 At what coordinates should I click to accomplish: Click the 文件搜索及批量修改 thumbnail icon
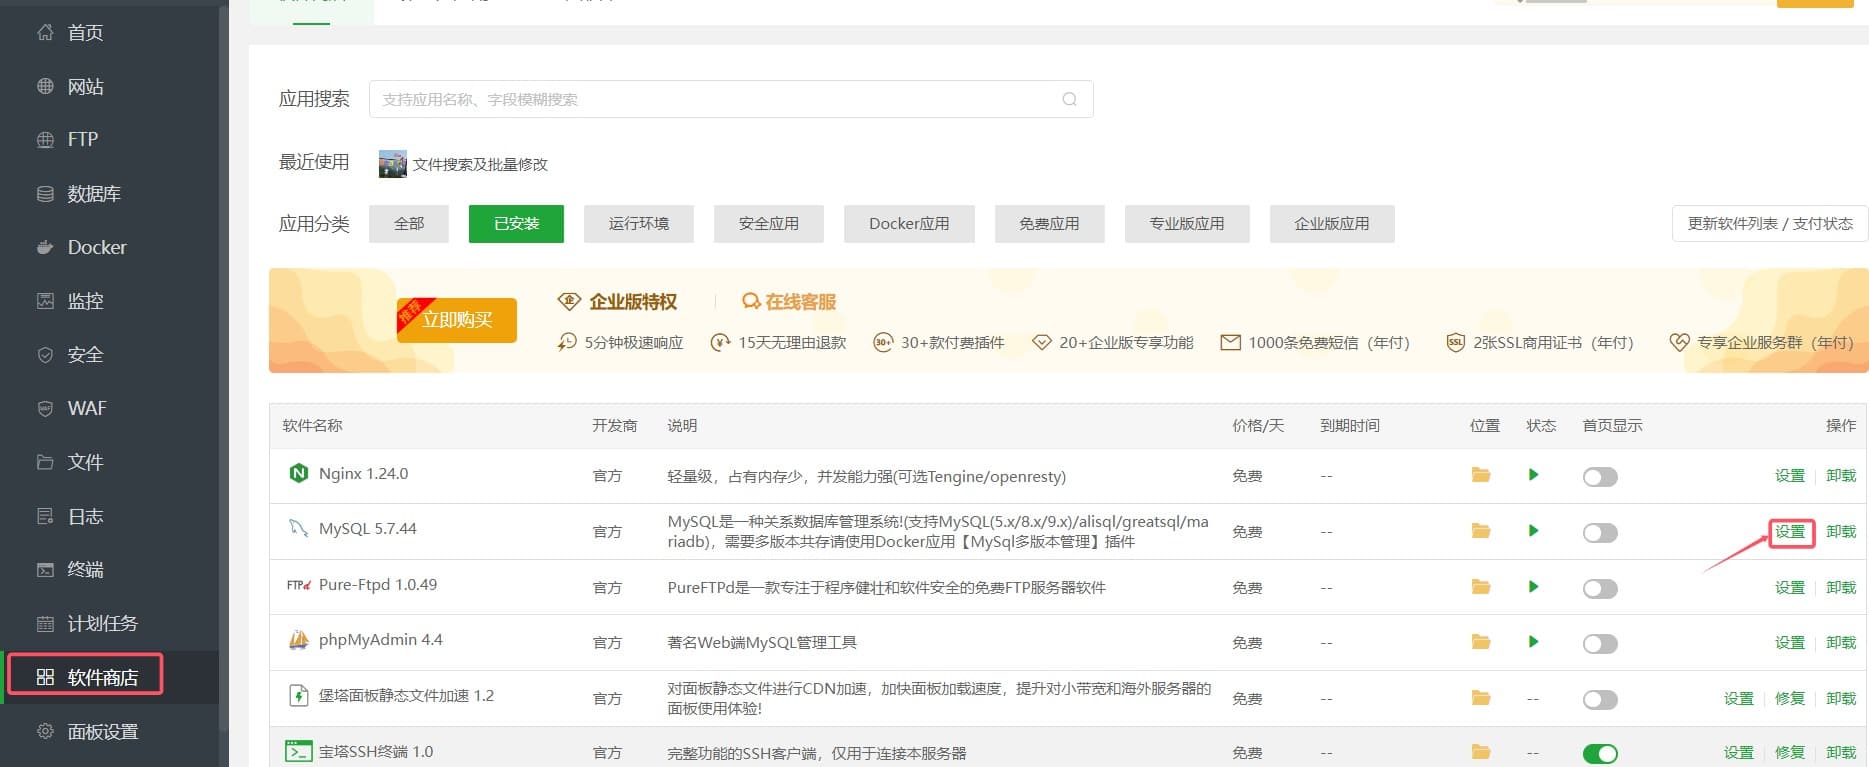pos(392,164)
